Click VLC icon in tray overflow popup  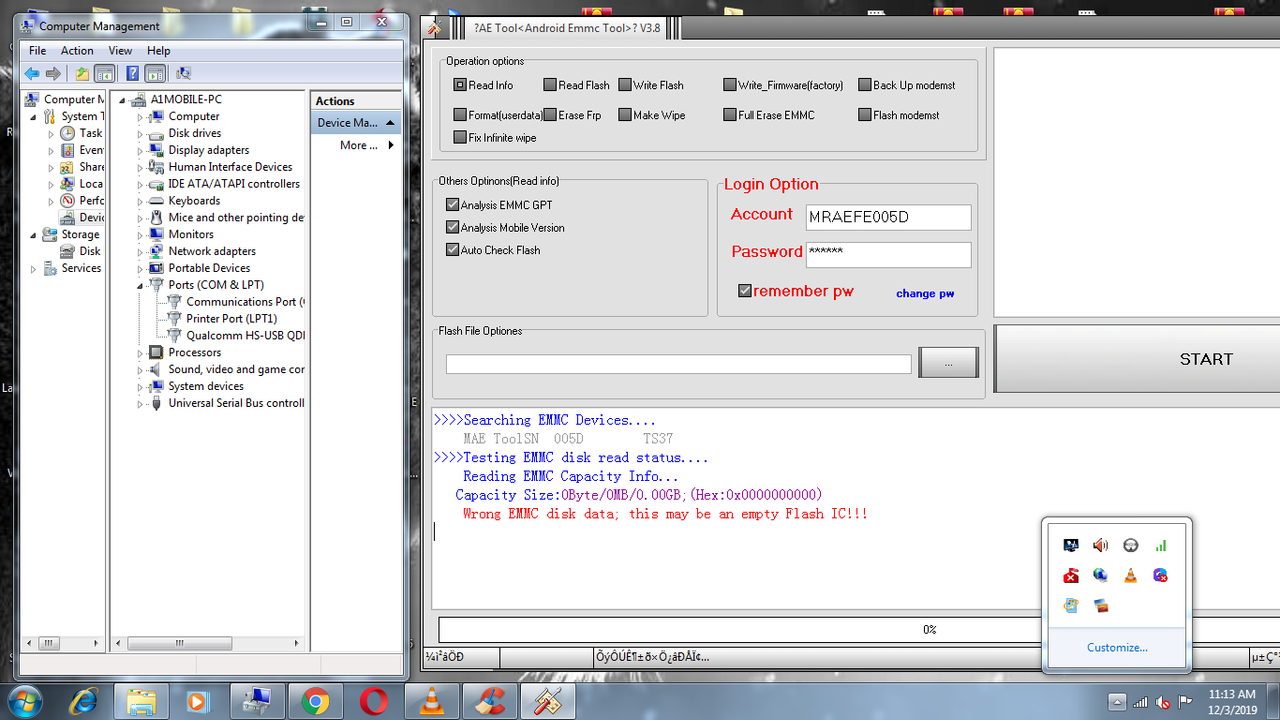(1130, 575)
